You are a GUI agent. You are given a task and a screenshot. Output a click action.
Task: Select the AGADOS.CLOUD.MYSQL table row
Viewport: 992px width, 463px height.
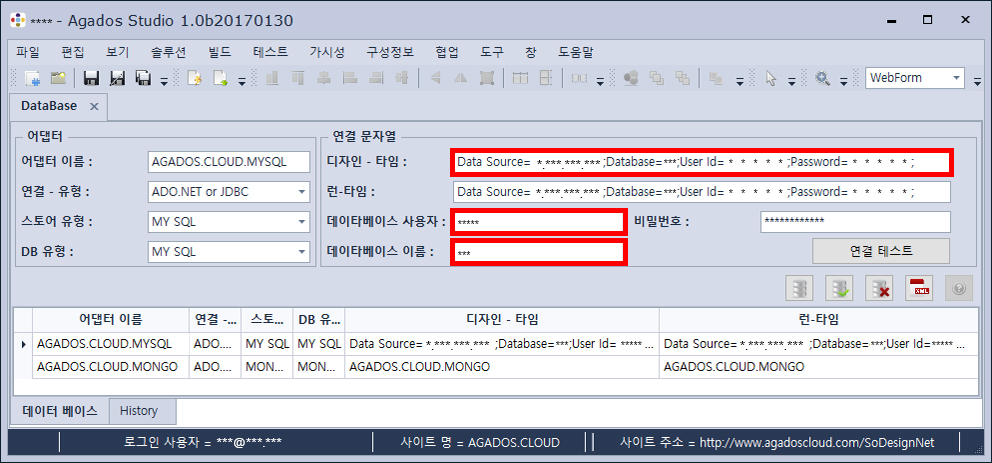pos(495,344)
